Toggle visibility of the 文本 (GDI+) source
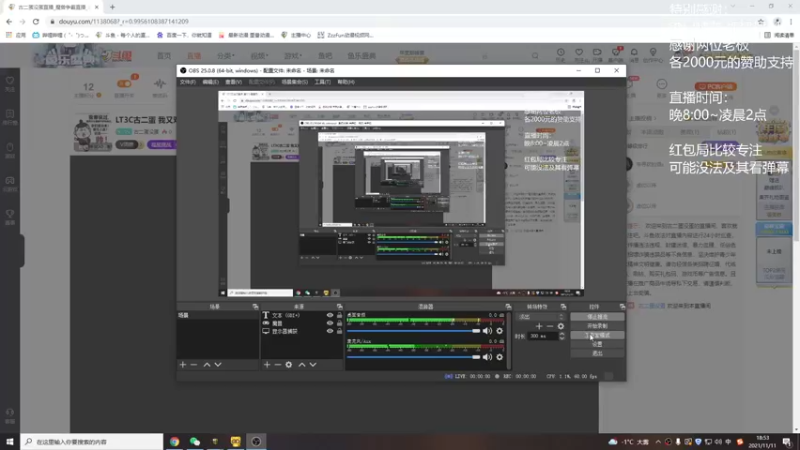The height and width of the screenshot is (450, 800). click(330, 315)
